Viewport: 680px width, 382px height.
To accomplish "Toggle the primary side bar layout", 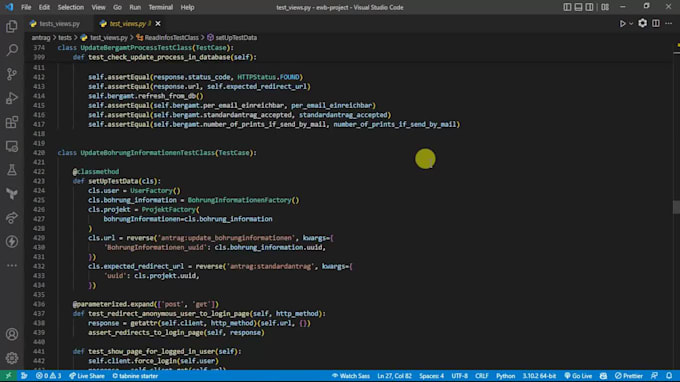I will [567, 7].
